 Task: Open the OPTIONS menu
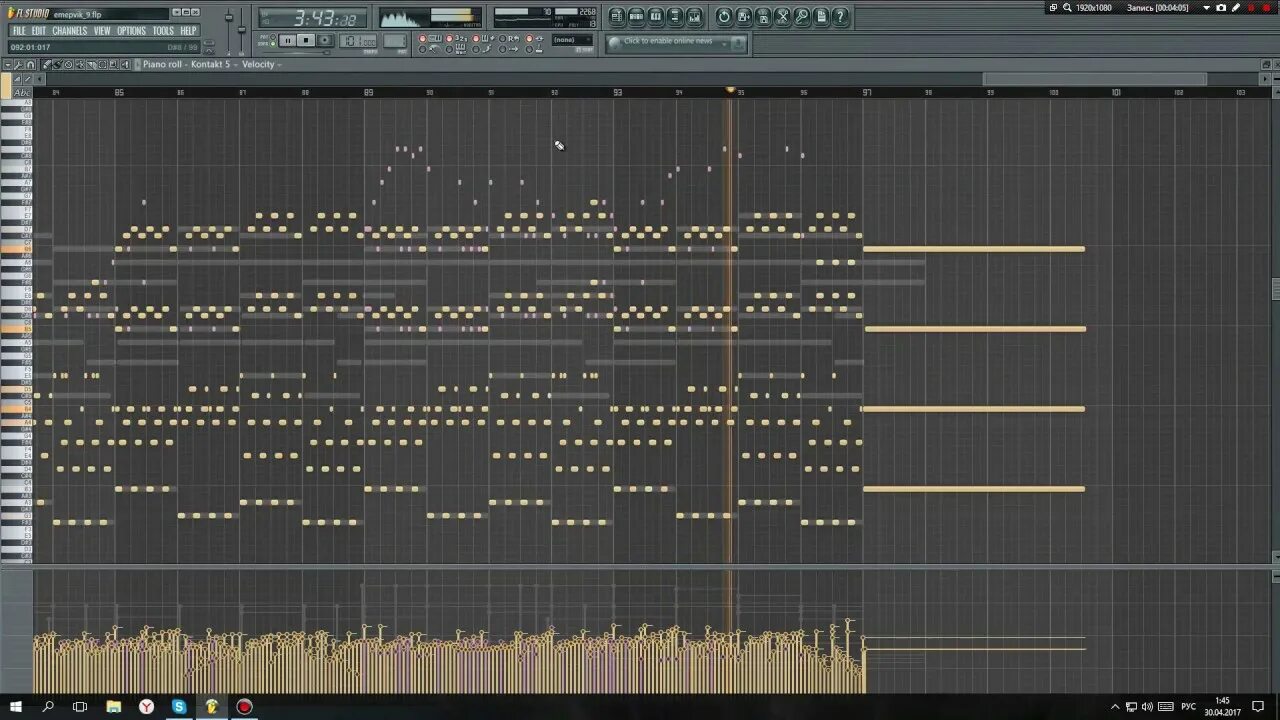(x=131, y=31)
